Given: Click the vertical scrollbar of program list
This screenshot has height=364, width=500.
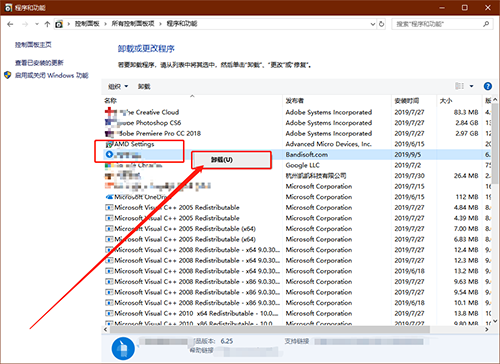Looking at the screenshot, I should click(x=495, y=143).
